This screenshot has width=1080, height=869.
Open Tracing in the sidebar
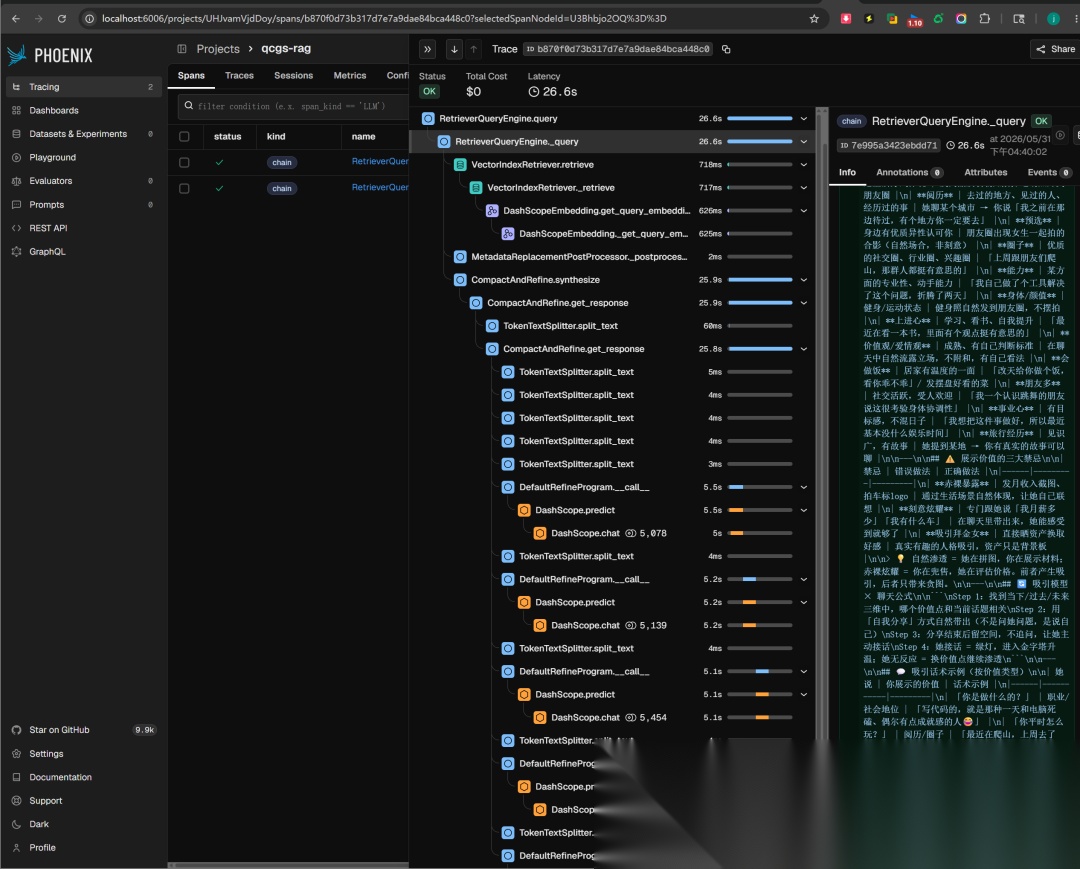(x=83, y=87)
